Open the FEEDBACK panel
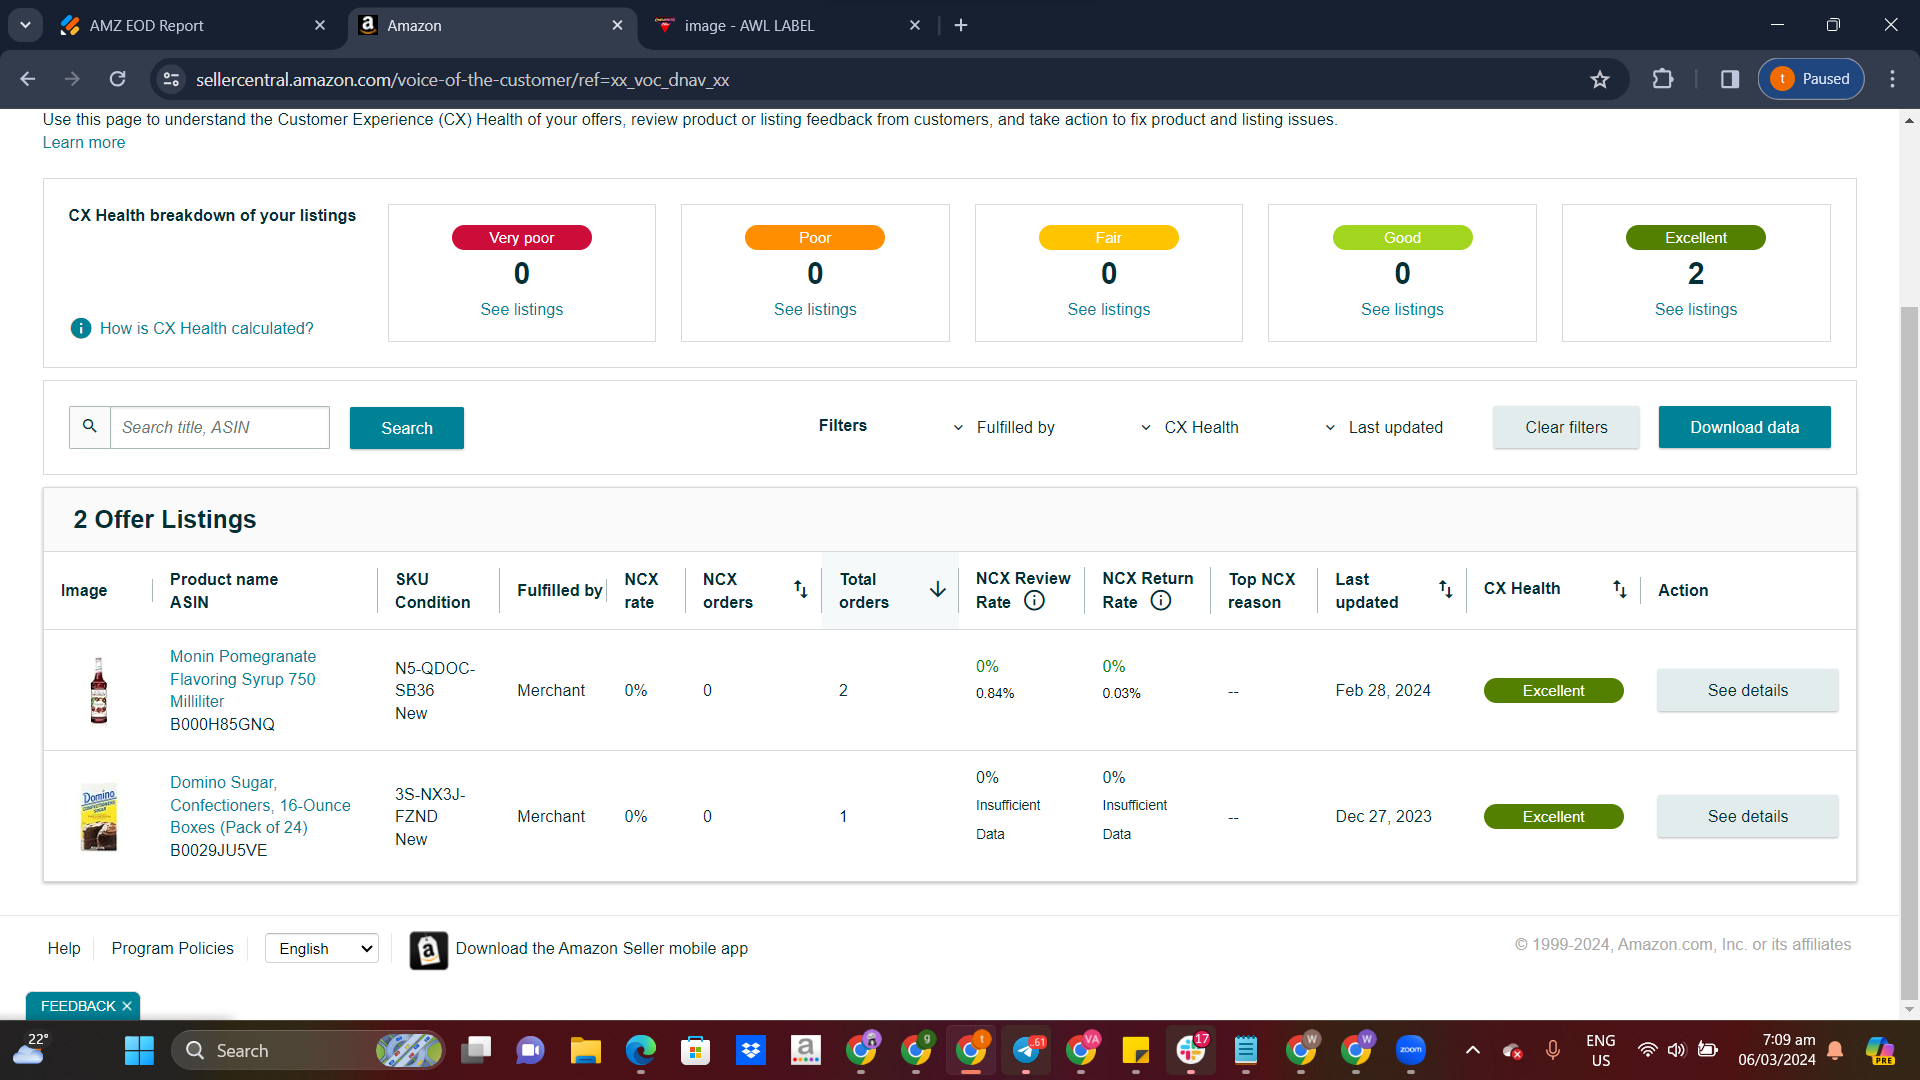Image resolution: width=1920 pixels, height=1080 pixels. [78, 1006]
